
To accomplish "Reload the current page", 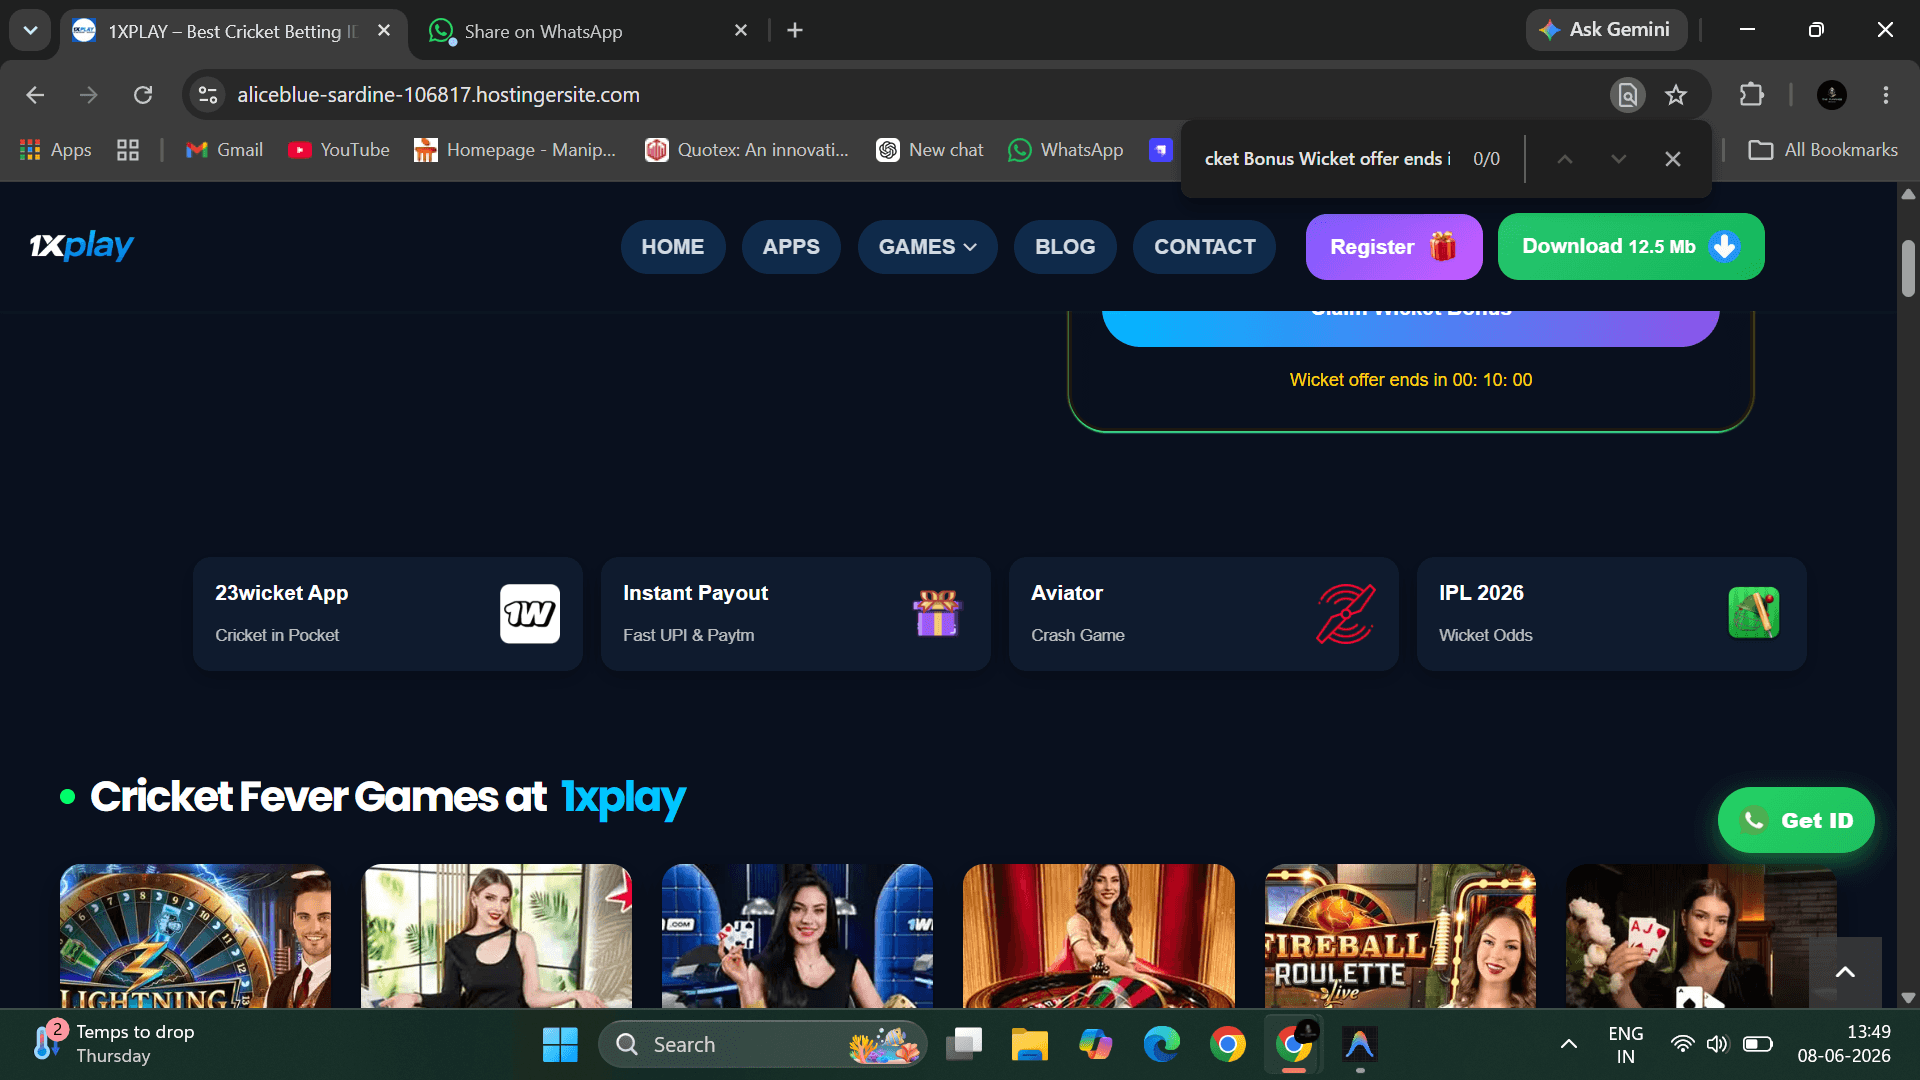I will point(143,95).
